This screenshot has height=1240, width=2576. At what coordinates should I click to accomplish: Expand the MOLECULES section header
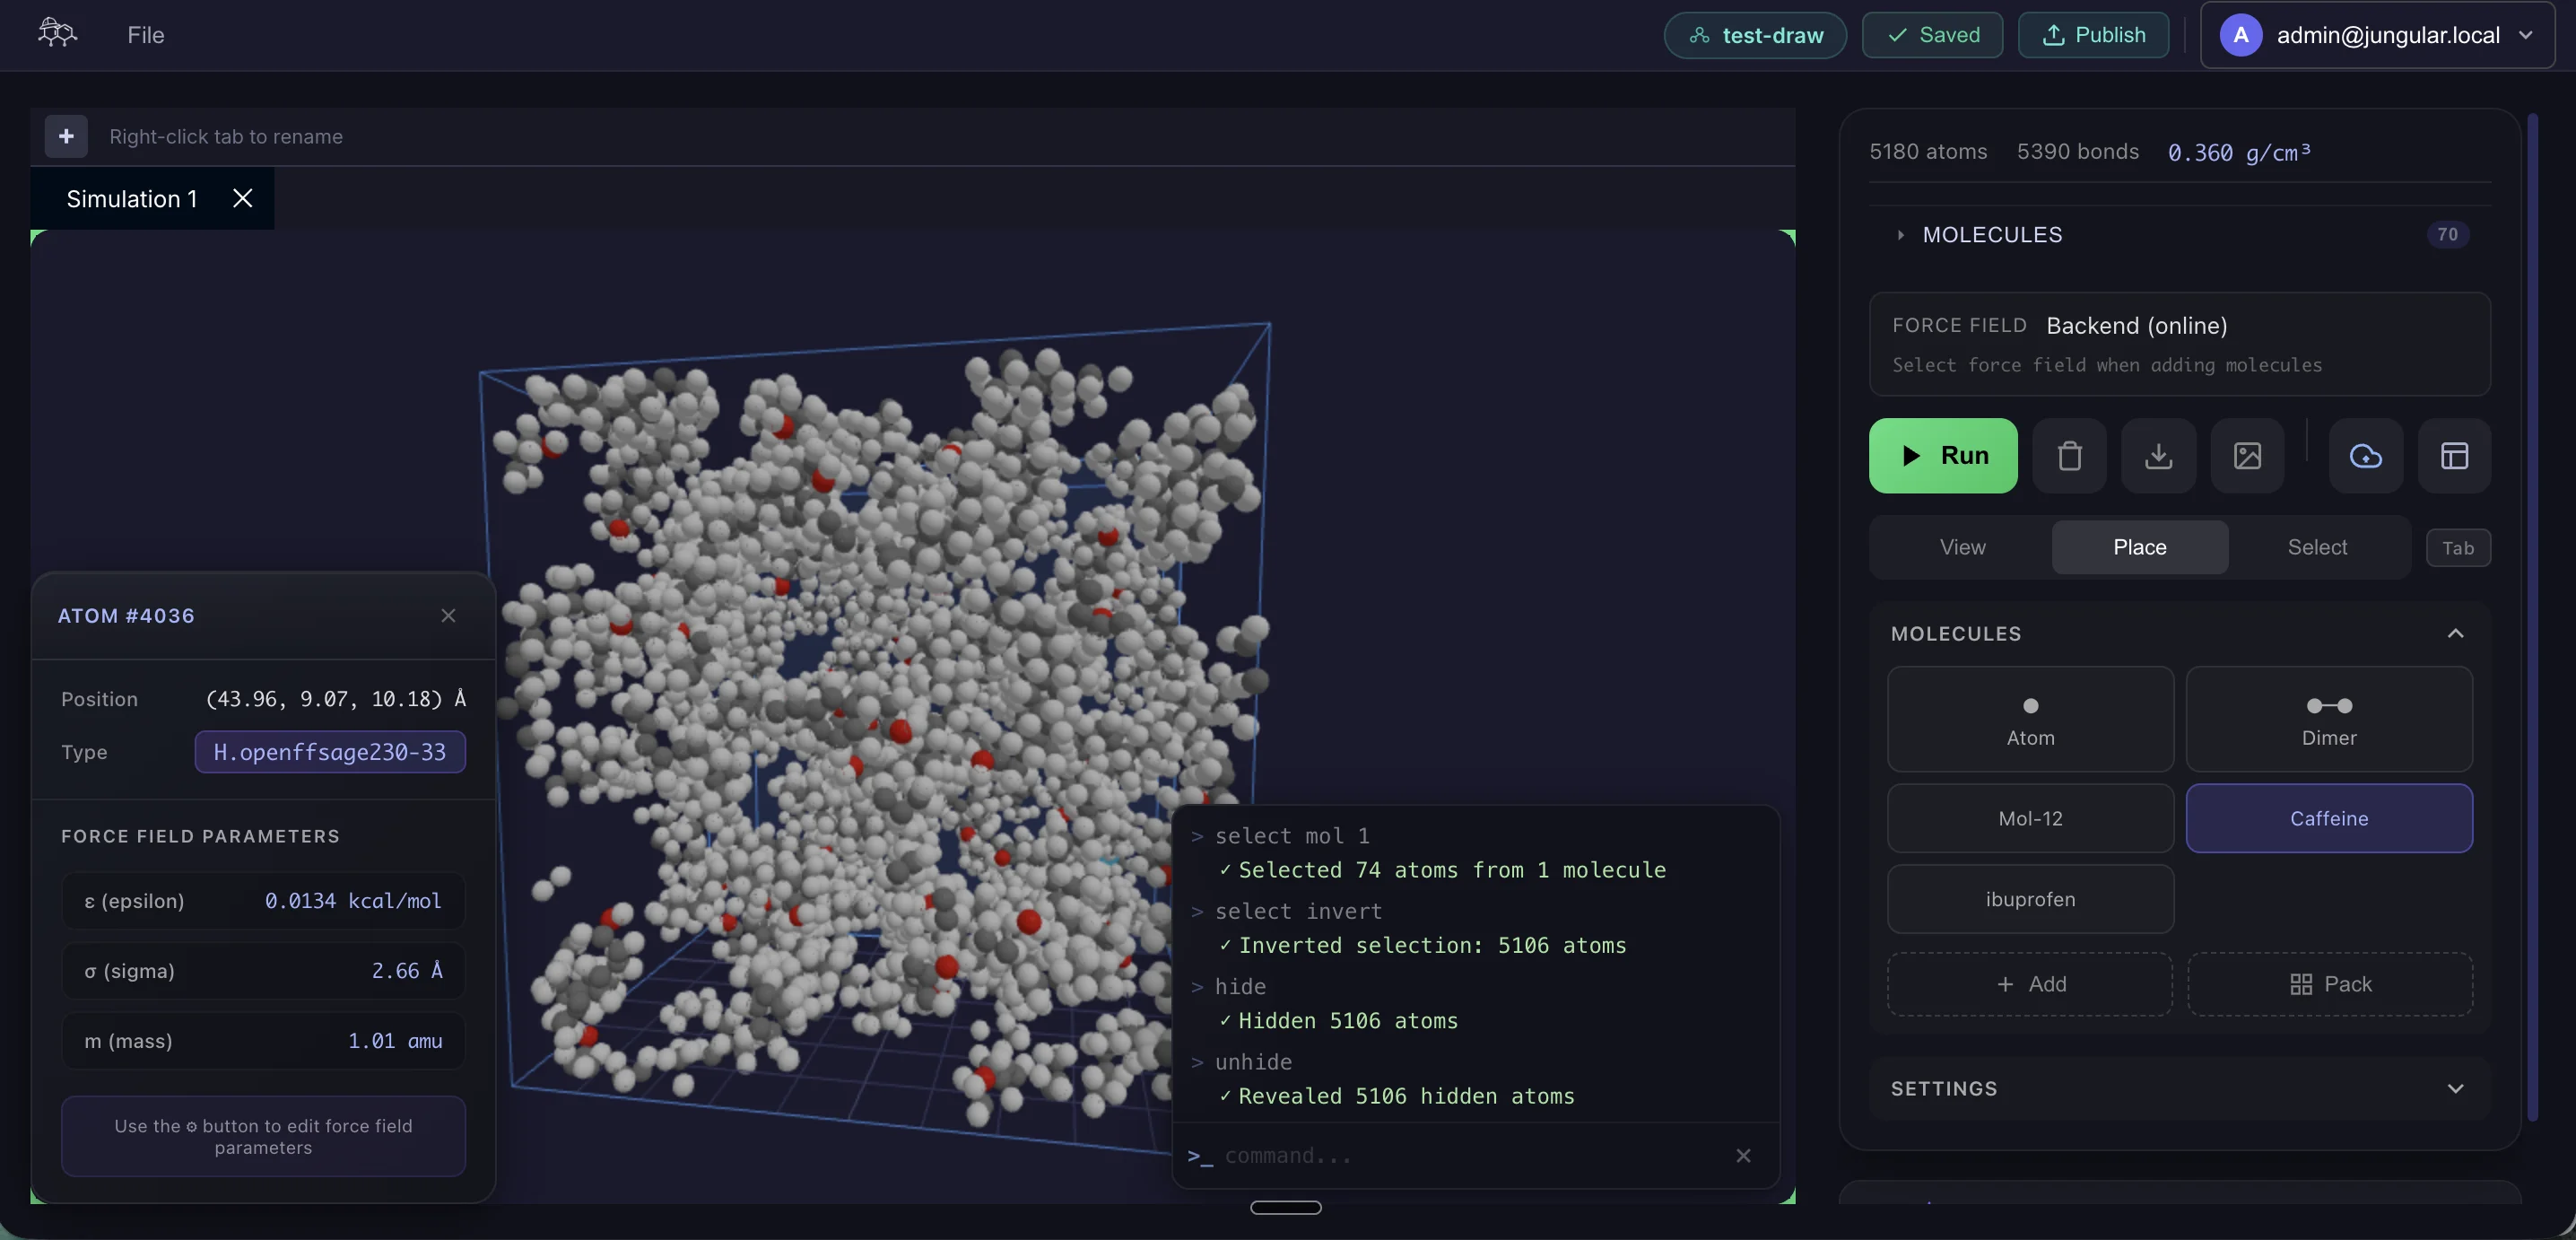click(1992, 234)
